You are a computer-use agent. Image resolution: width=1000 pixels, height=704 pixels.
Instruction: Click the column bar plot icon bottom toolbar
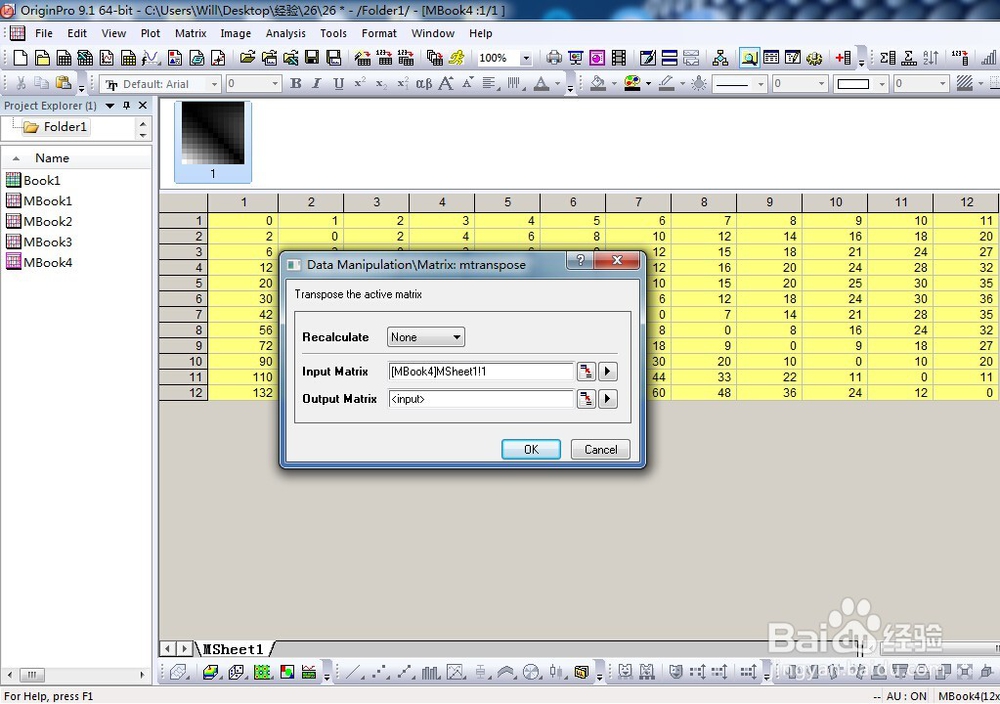tap(431, 671)
